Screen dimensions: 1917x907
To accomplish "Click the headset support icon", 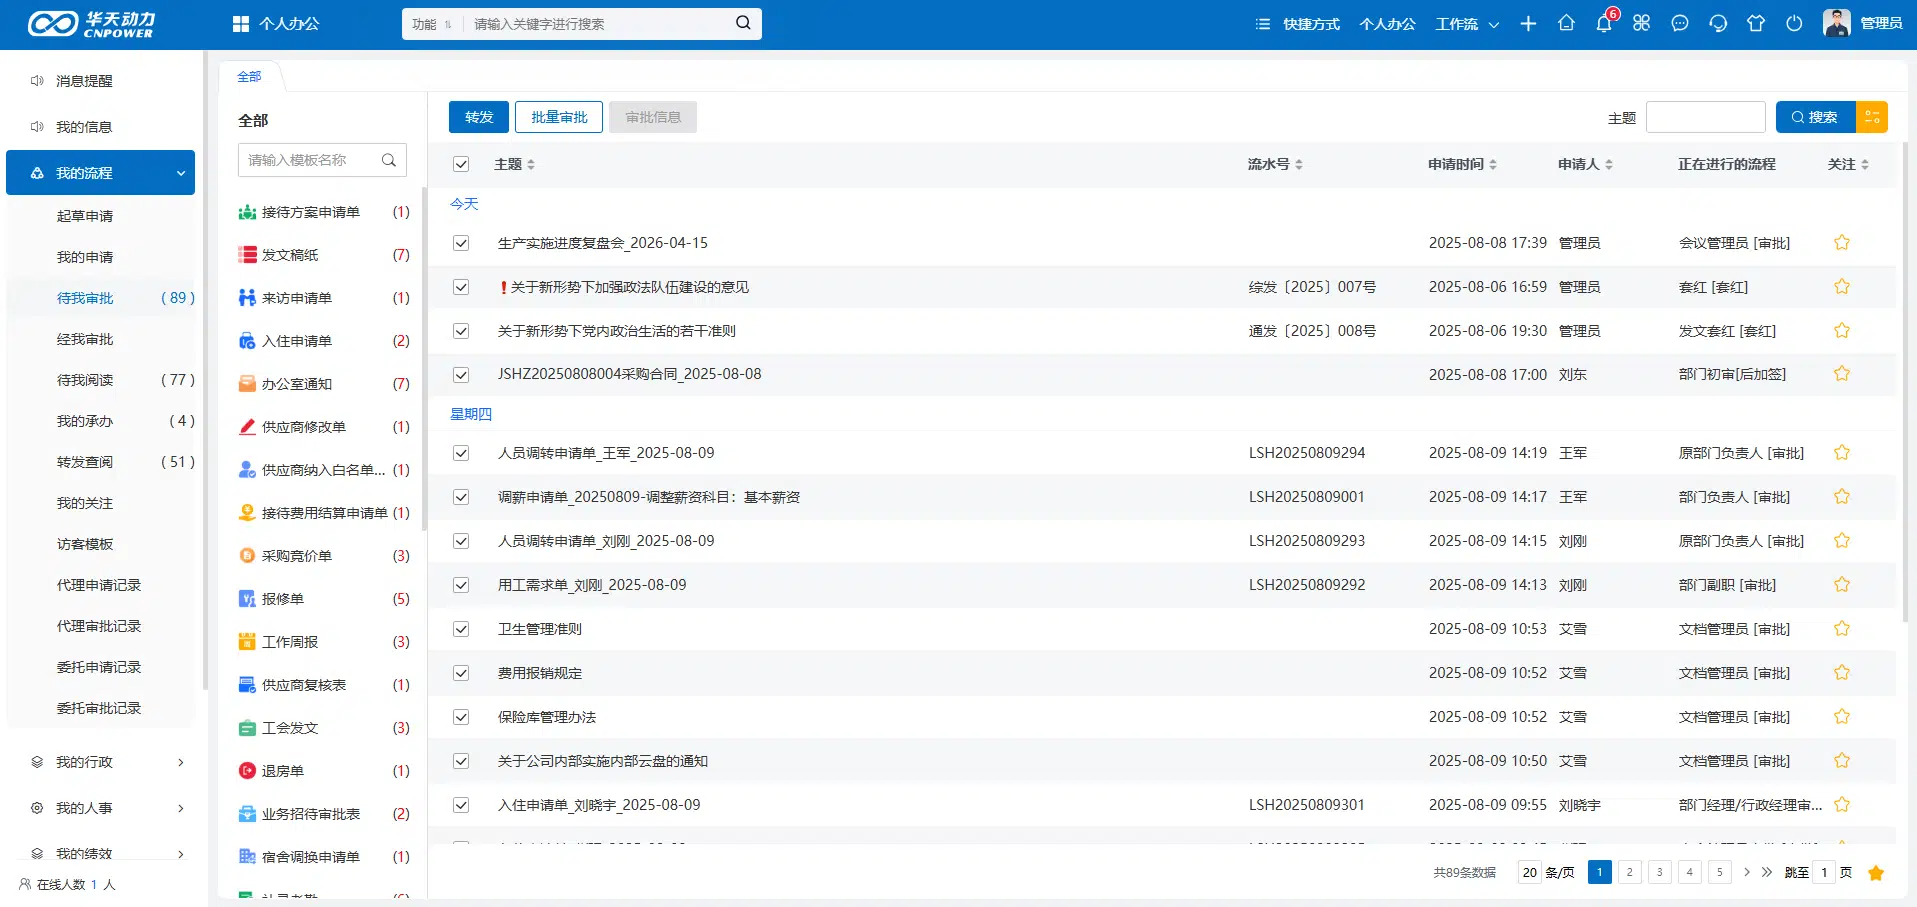I will point(1718,23).
